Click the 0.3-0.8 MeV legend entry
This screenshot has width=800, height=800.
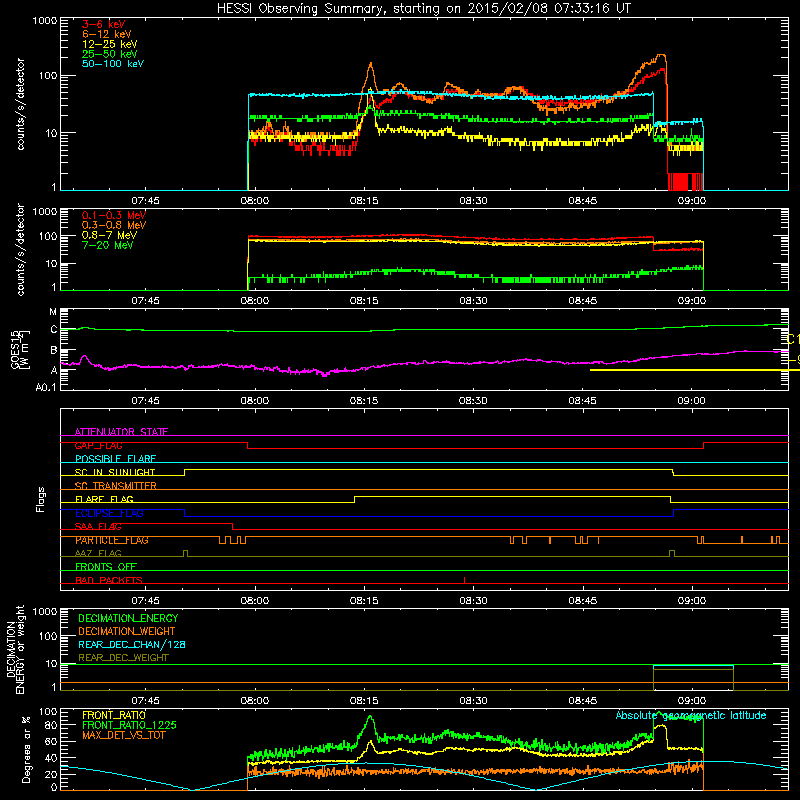click(x=114, y=225)
